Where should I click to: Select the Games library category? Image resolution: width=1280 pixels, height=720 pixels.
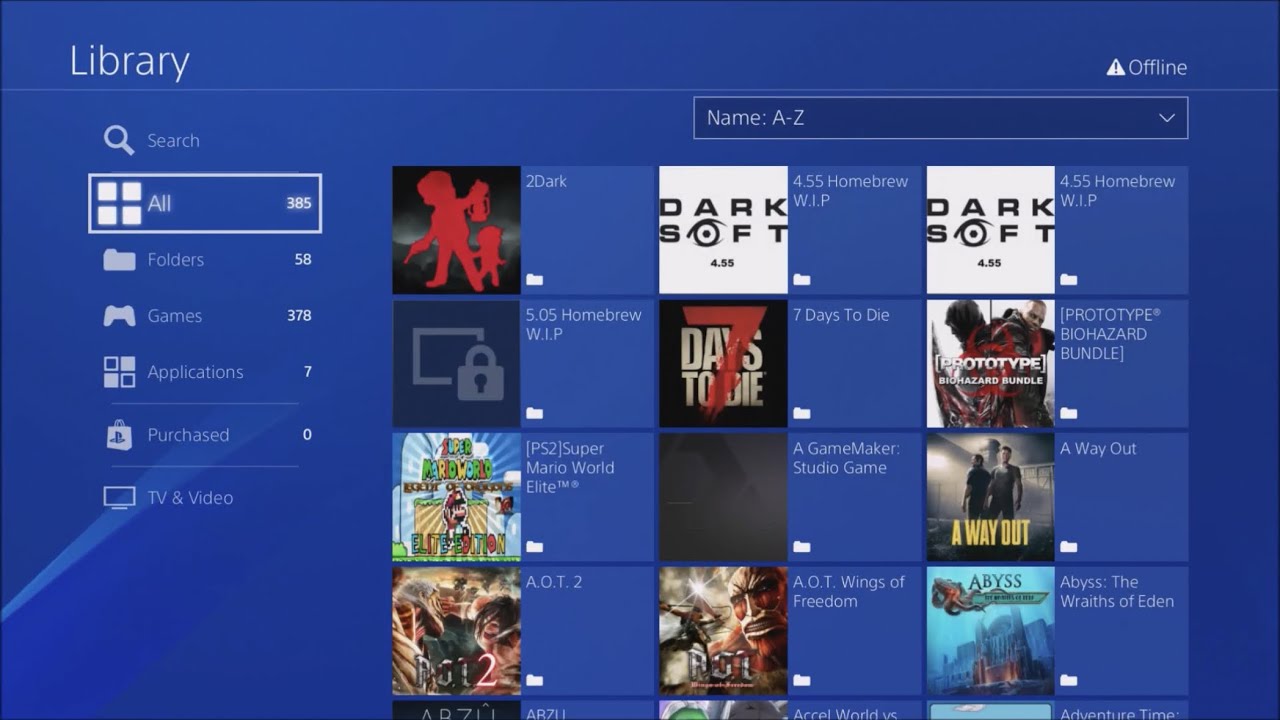205,316
